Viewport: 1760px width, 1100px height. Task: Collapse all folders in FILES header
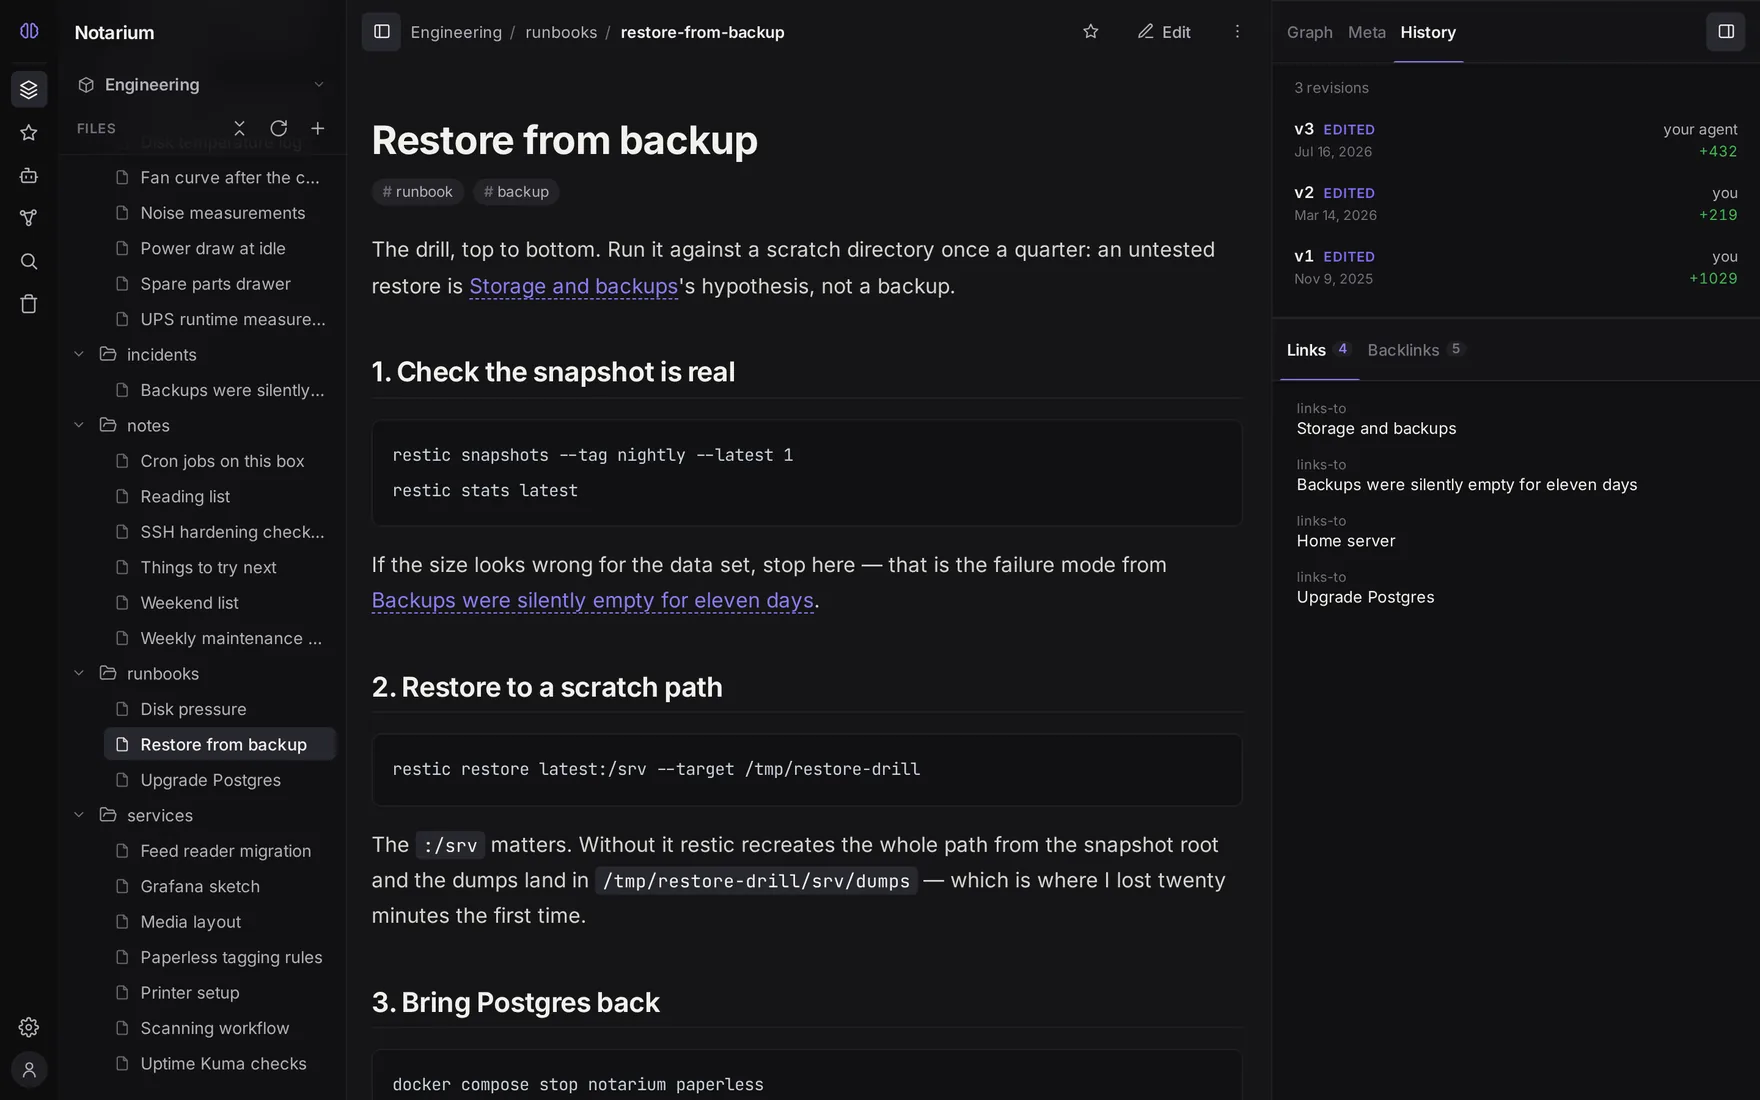coord(239,128)
